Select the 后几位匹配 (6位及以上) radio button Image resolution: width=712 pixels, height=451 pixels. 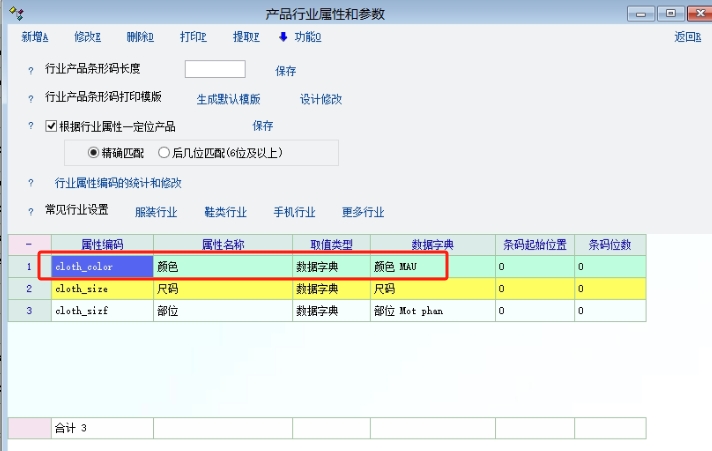click(x=164, y=153)
